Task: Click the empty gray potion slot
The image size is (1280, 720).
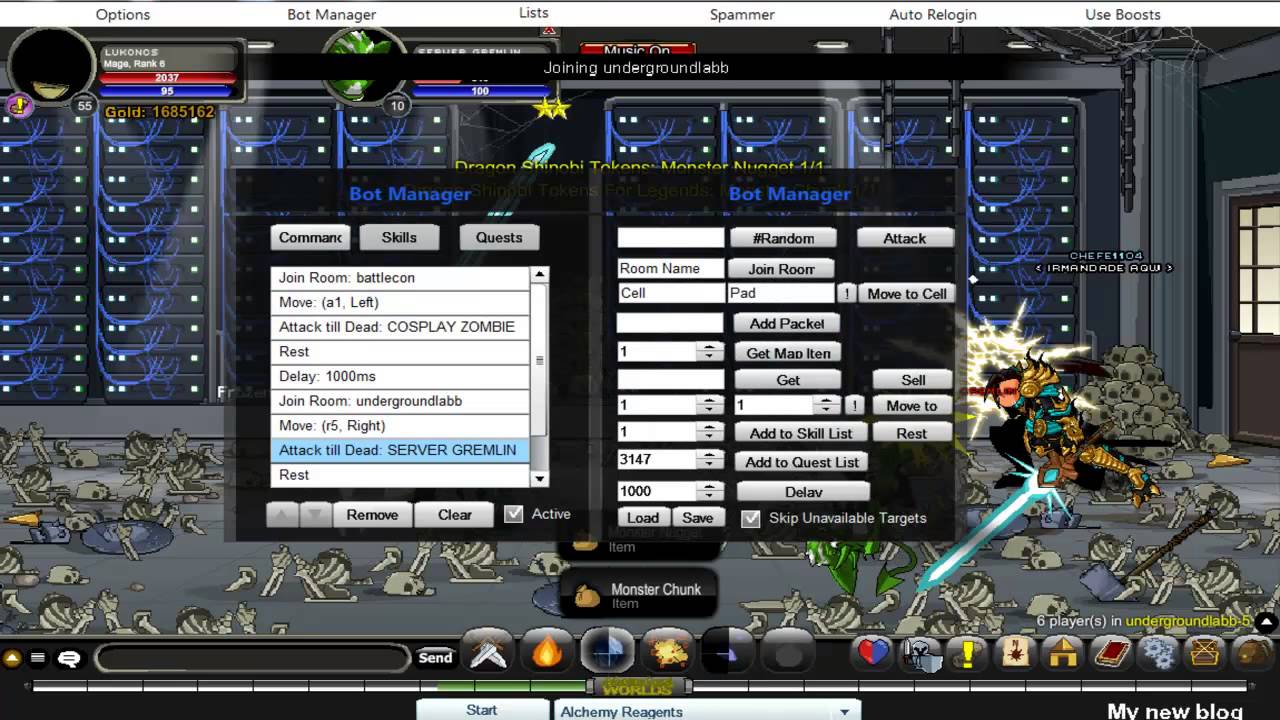Action: [787, 653]
